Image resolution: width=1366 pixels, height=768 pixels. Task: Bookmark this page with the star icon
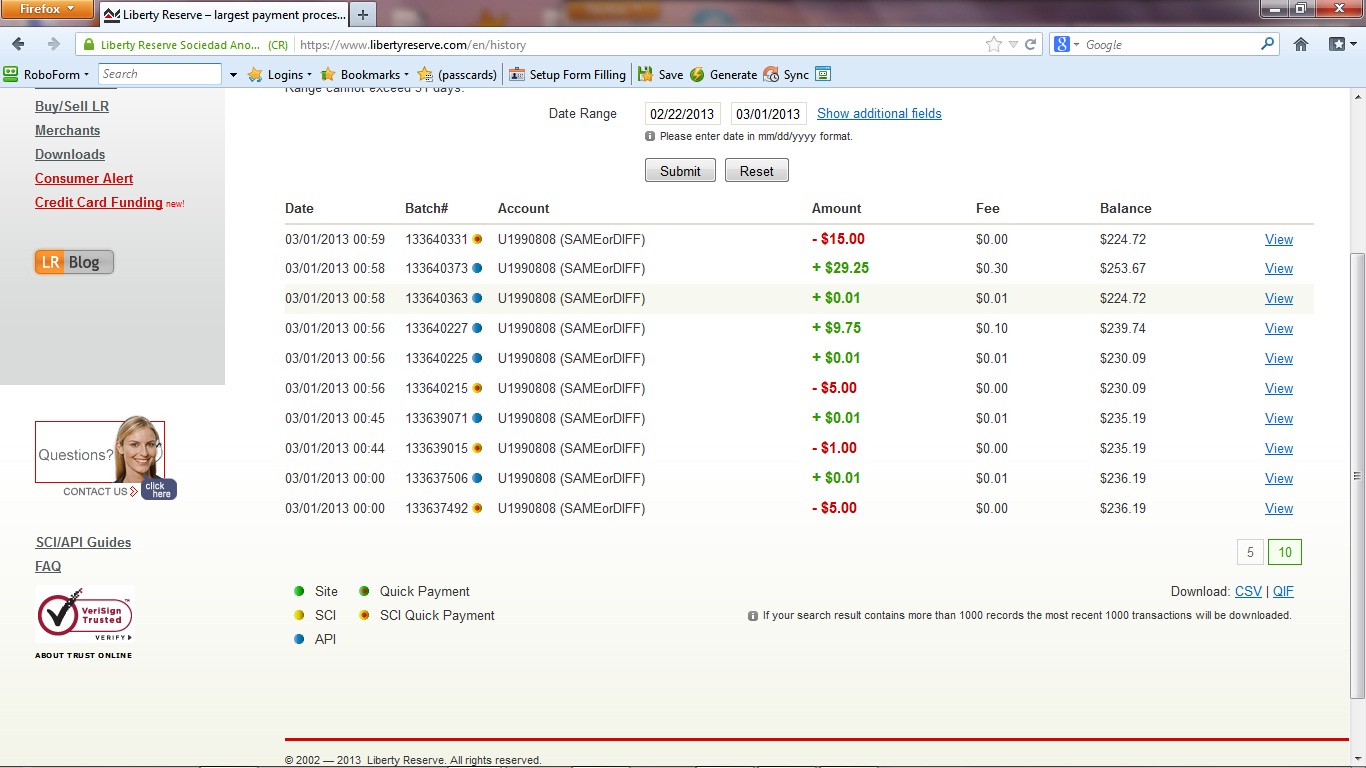993,44
